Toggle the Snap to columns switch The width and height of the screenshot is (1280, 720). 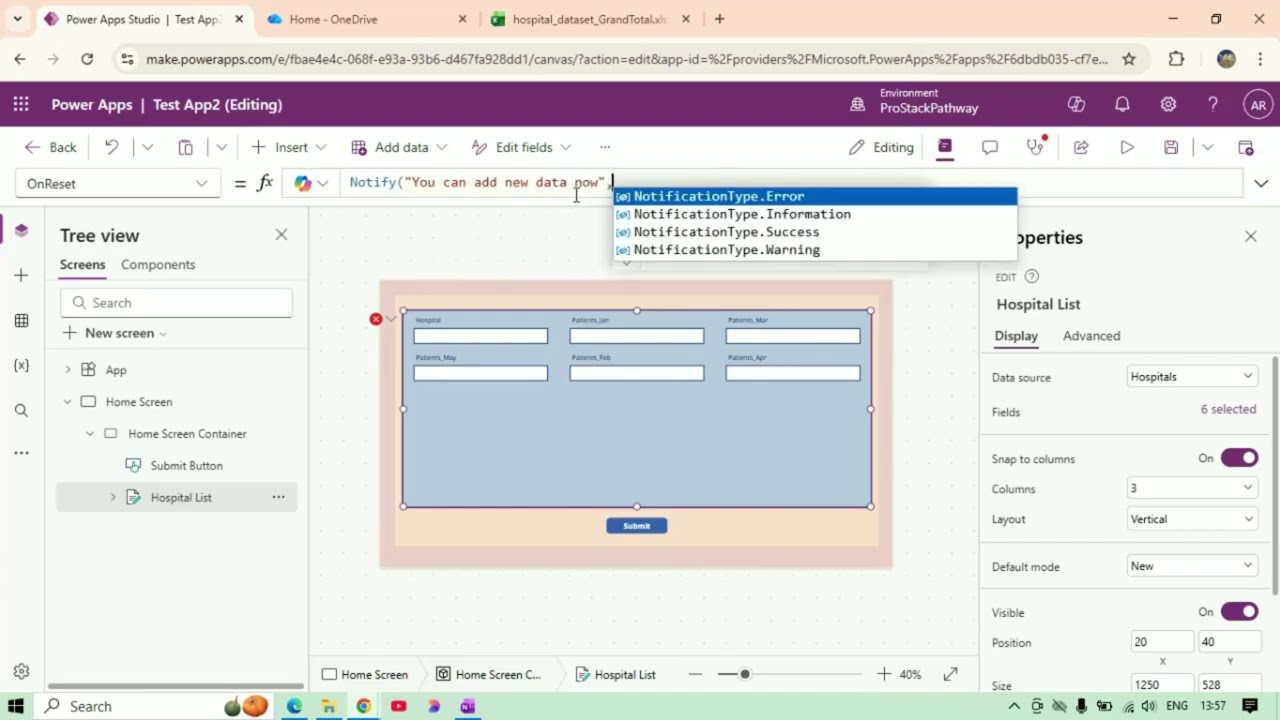click(1239, 458)
